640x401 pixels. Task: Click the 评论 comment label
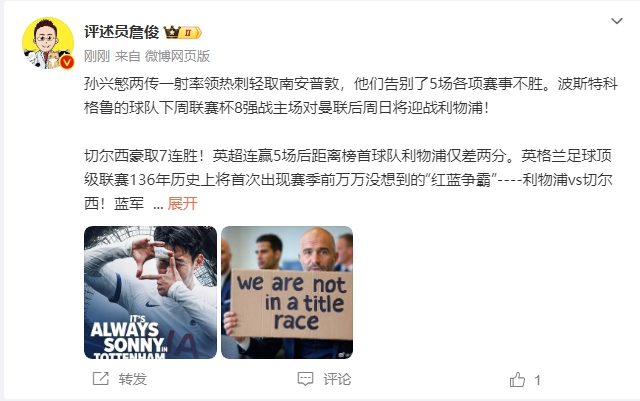(x=337, y=379)
